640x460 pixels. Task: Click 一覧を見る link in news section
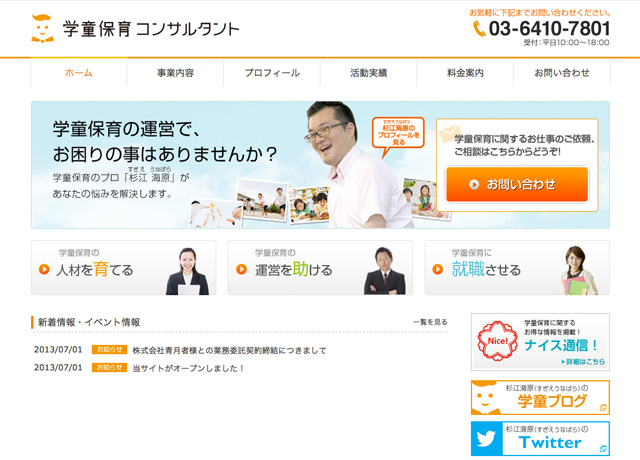(x=430, y=322)
